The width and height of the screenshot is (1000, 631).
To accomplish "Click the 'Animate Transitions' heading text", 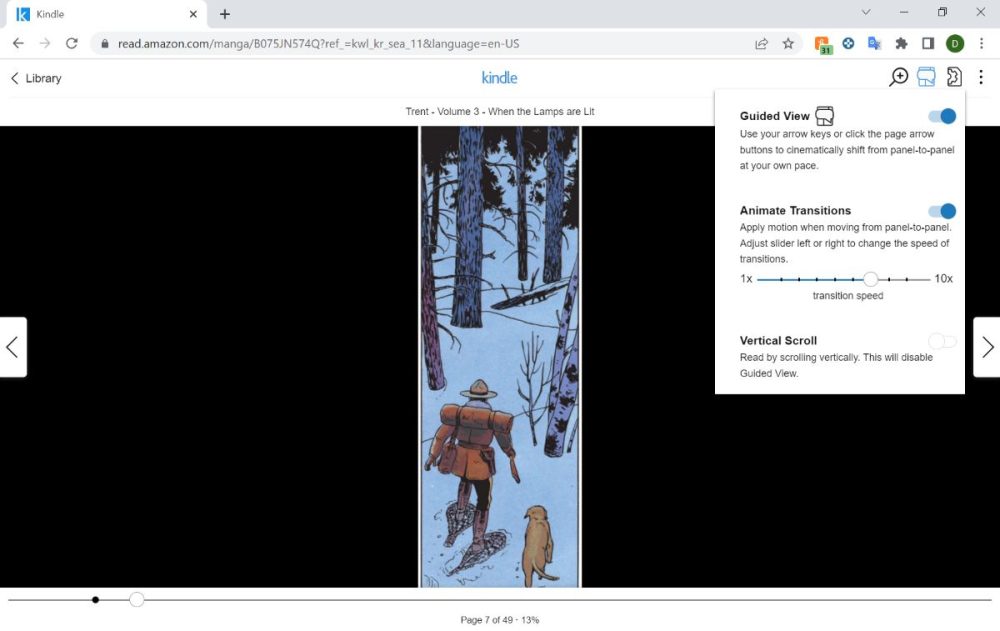I will tap(795, 211).
